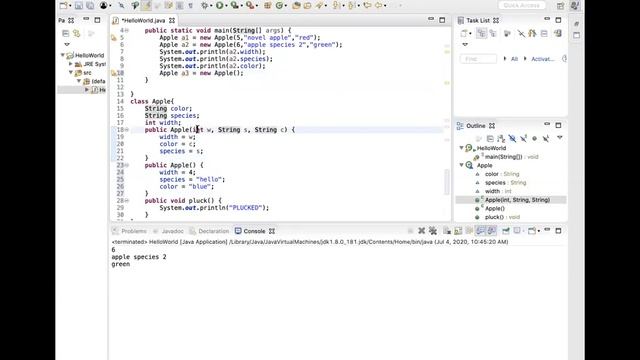Click the Open Type icon
640x360 pixels.
(297, 5)
